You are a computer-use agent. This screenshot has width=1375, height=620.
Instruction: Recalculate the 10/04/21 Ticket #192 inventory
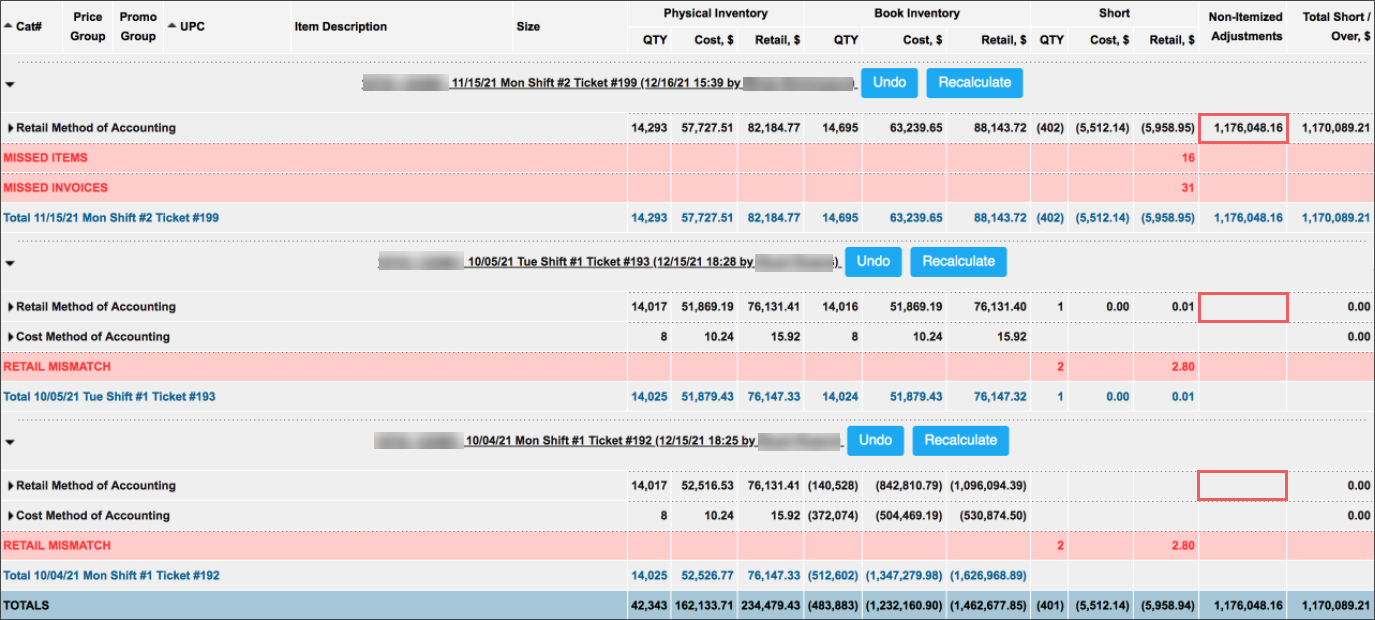[x=960, y=440]
